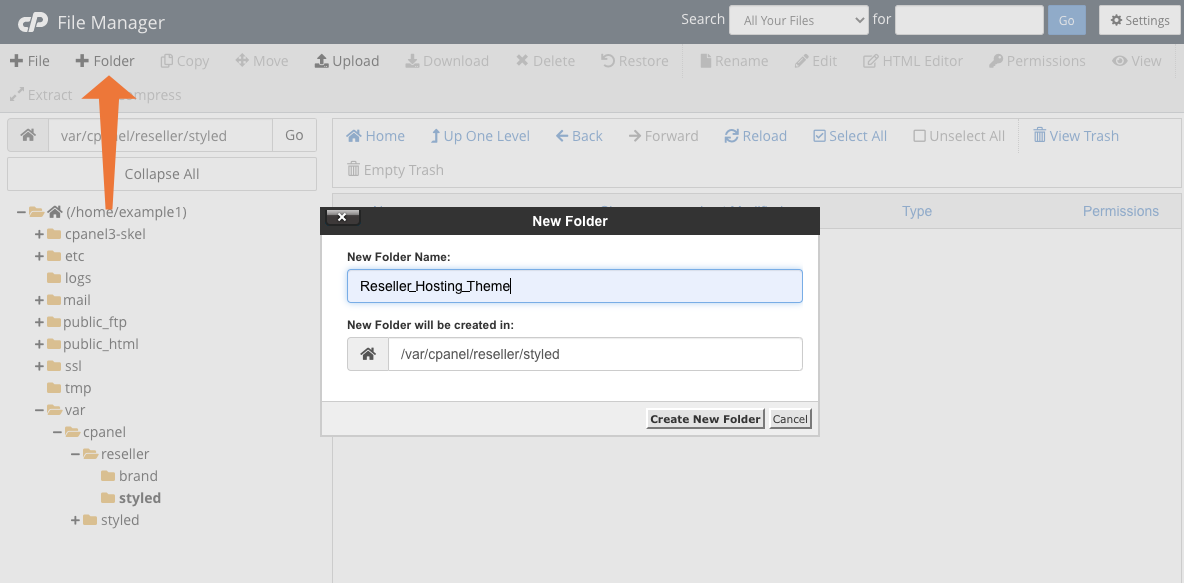Click the View Trash icon
1184x583 pixels.
pos(1040,136)
